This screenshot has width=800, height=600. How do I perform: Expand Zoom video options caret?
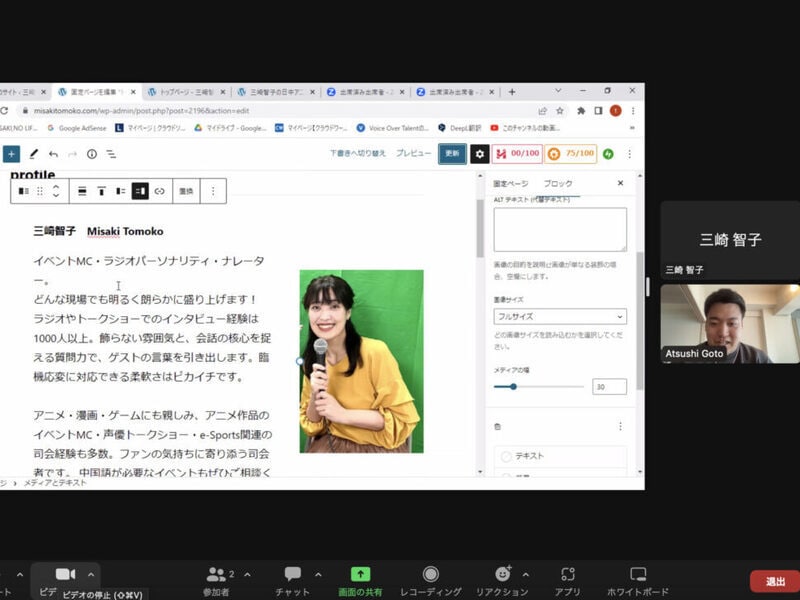[x=91, y=574]
